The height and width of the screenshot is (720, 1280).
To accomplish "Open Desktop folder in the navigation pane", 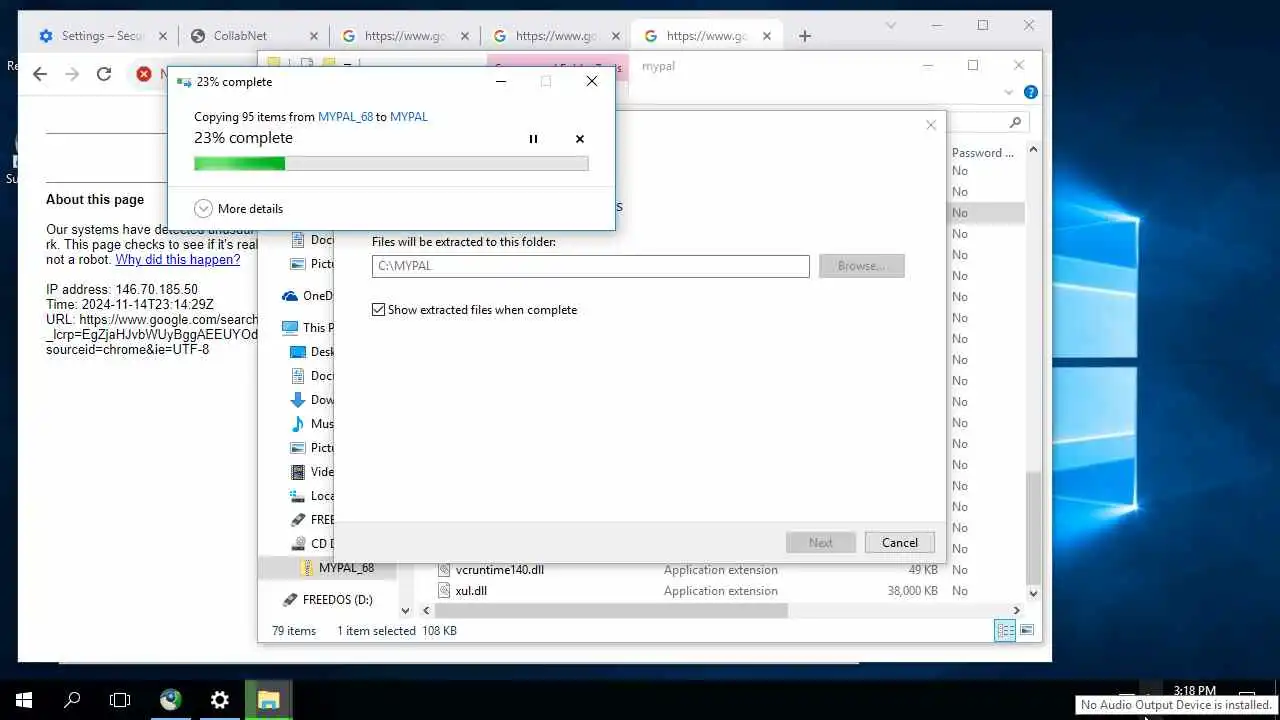I will coord(311,352).
